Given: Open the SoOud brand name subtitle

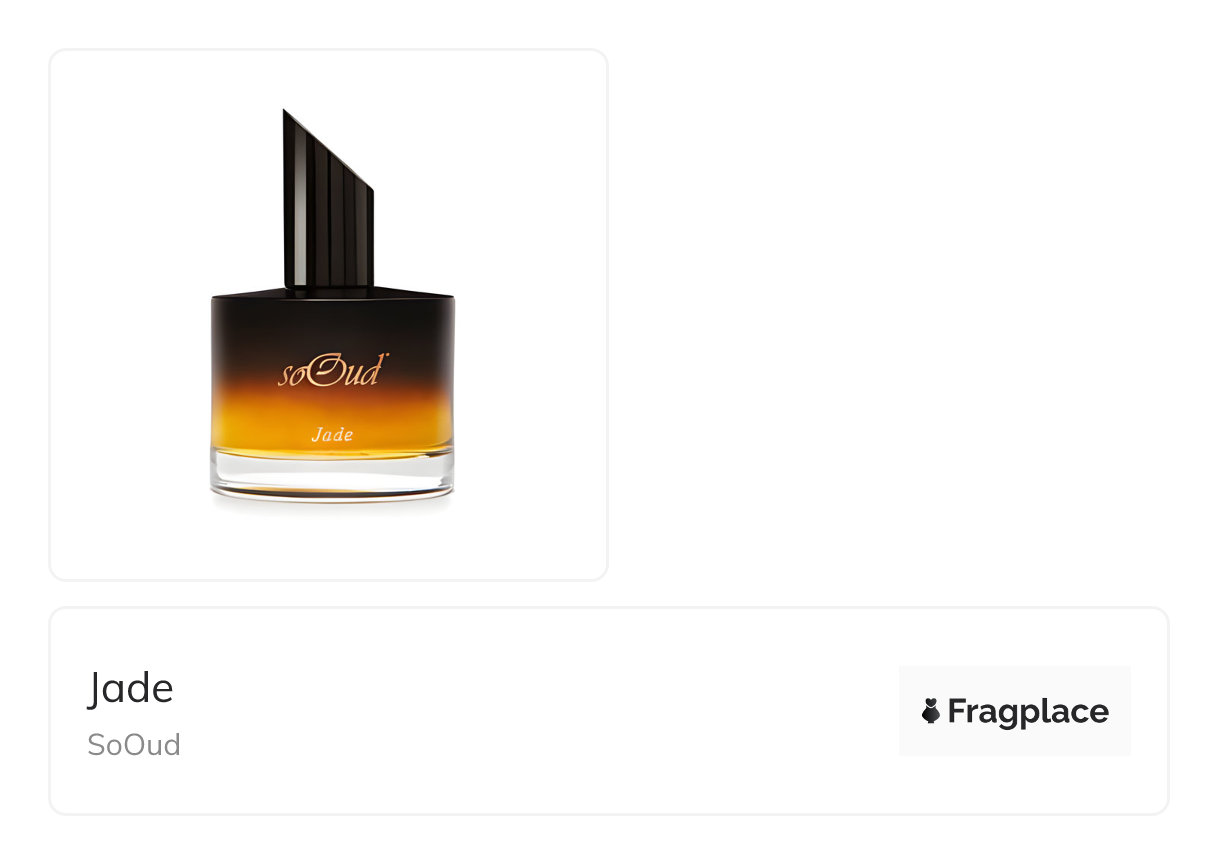Looking at the screenshot, I should pos(134,745).
